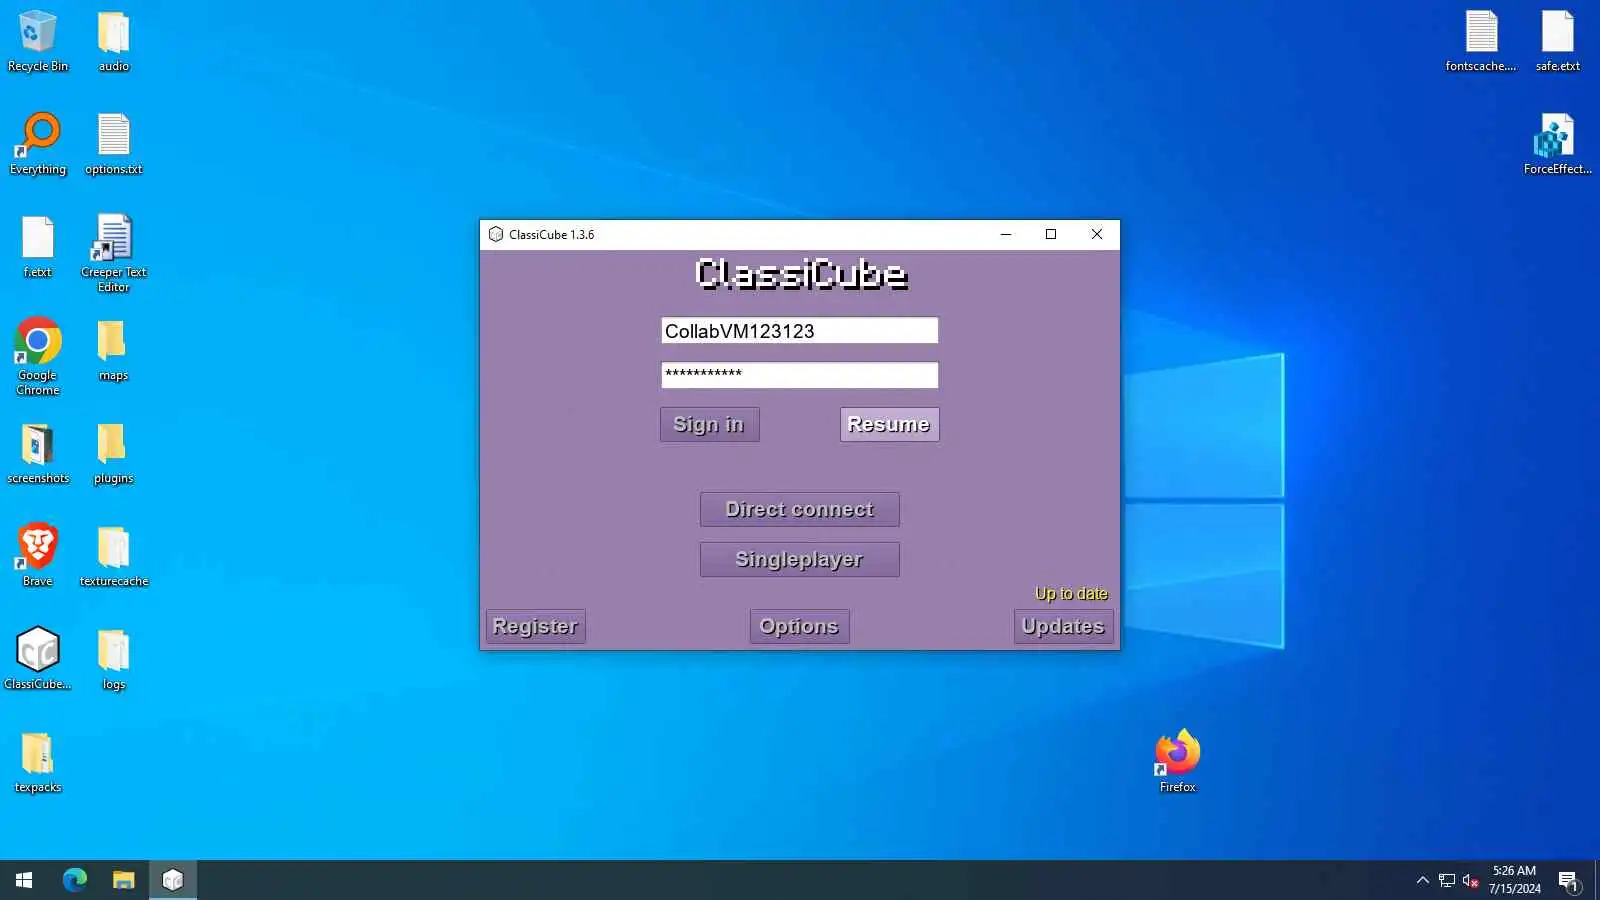Select the logs folder icon
Screen dimensions: 1600x900
click(113, 659)
